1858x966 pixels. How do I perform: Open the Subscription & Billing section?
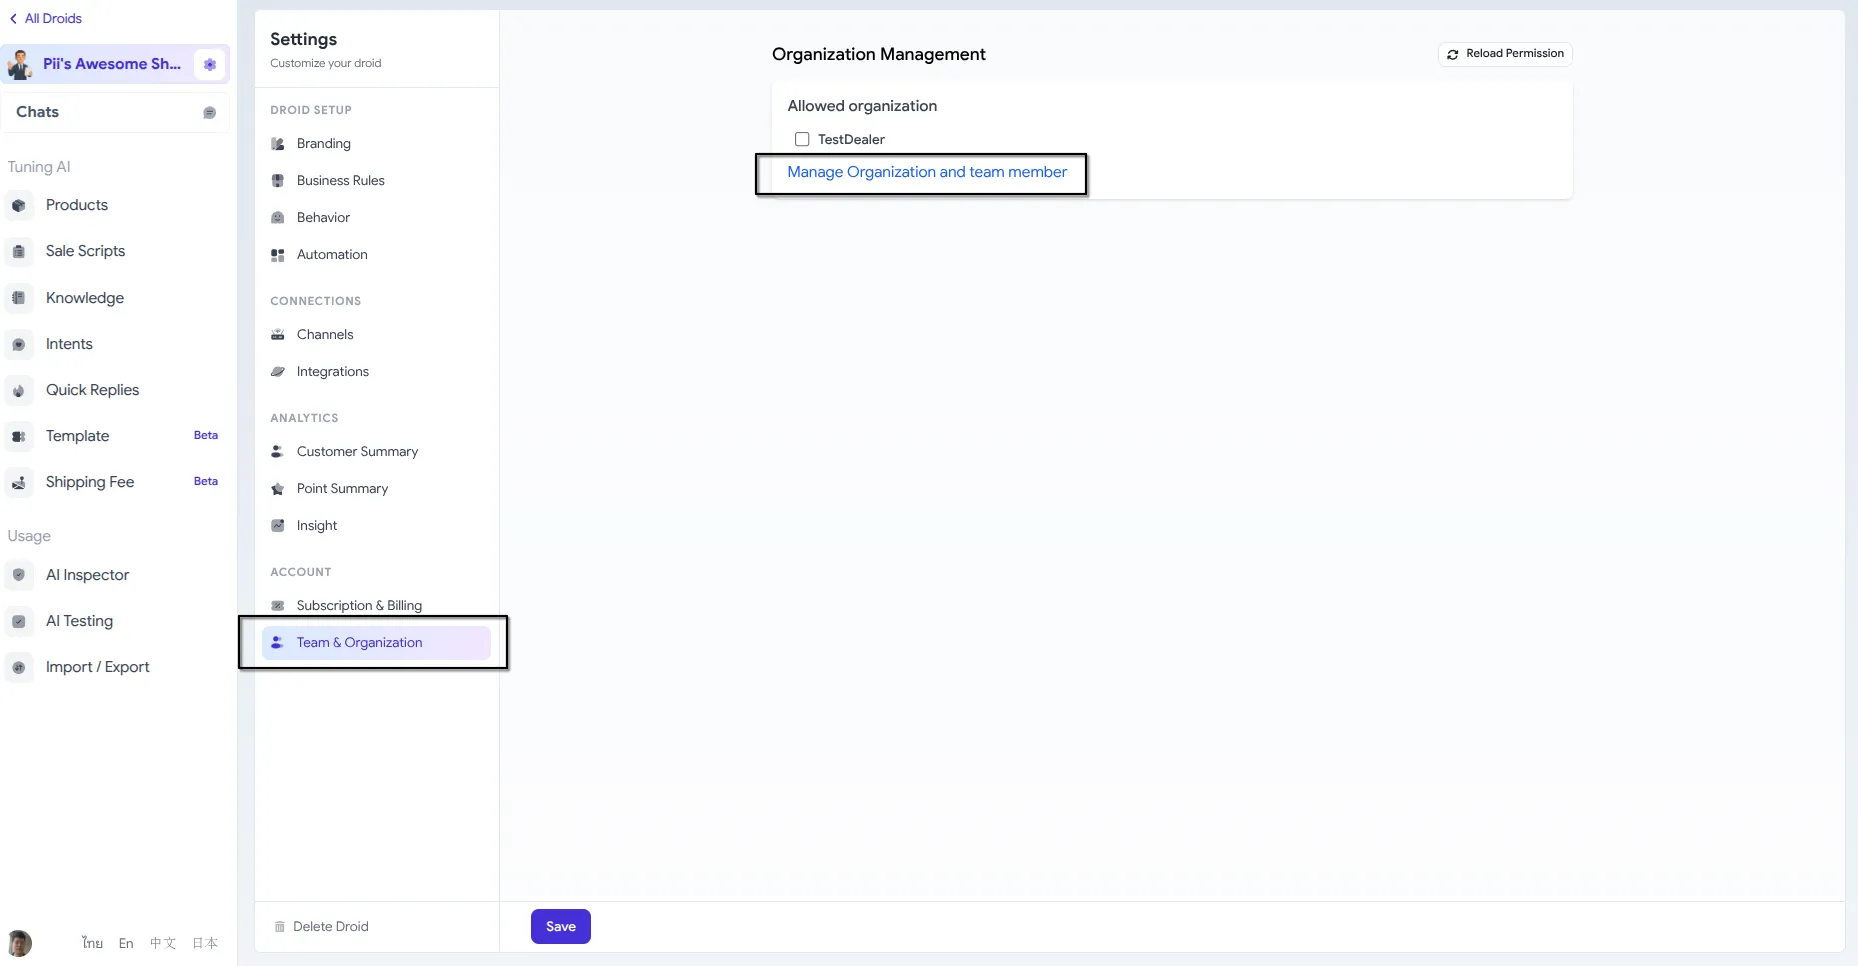click(359, 605)
